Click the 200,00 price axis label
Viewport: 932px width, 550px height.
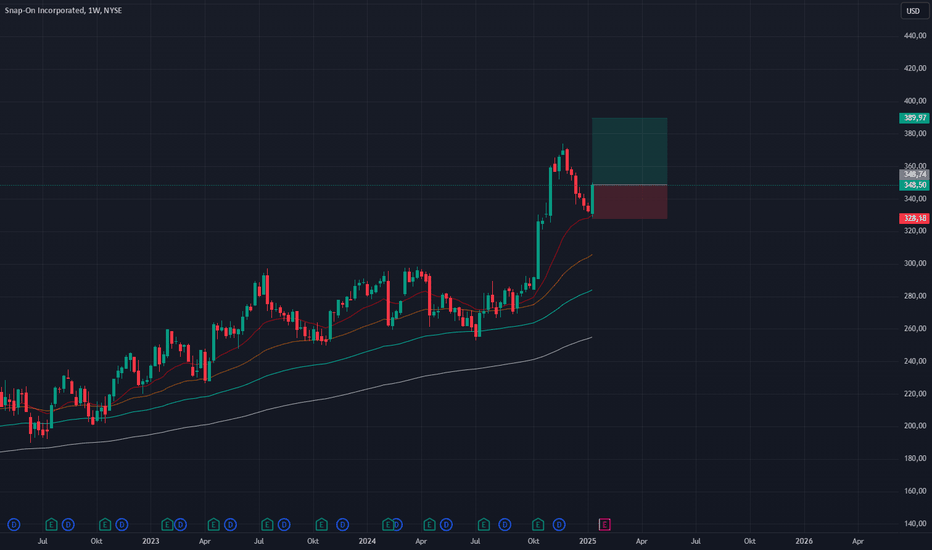point(915,426)
